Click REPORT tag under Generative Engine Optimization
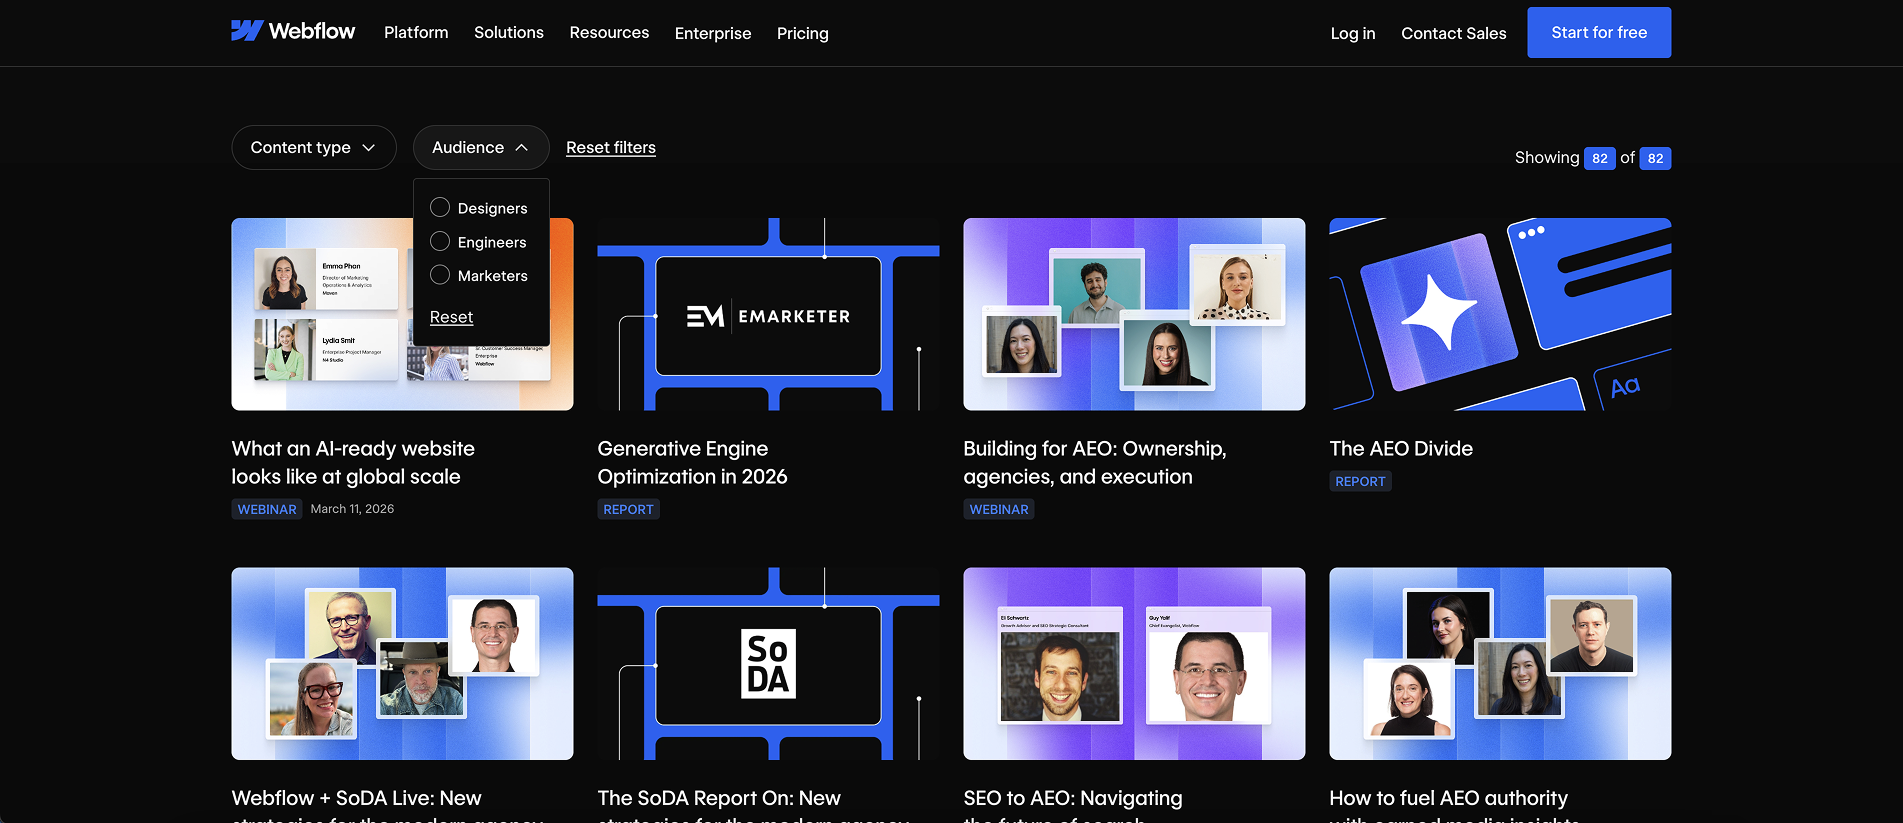The height and width of the screenshot is (823, 1903). [x=628, y=509]
